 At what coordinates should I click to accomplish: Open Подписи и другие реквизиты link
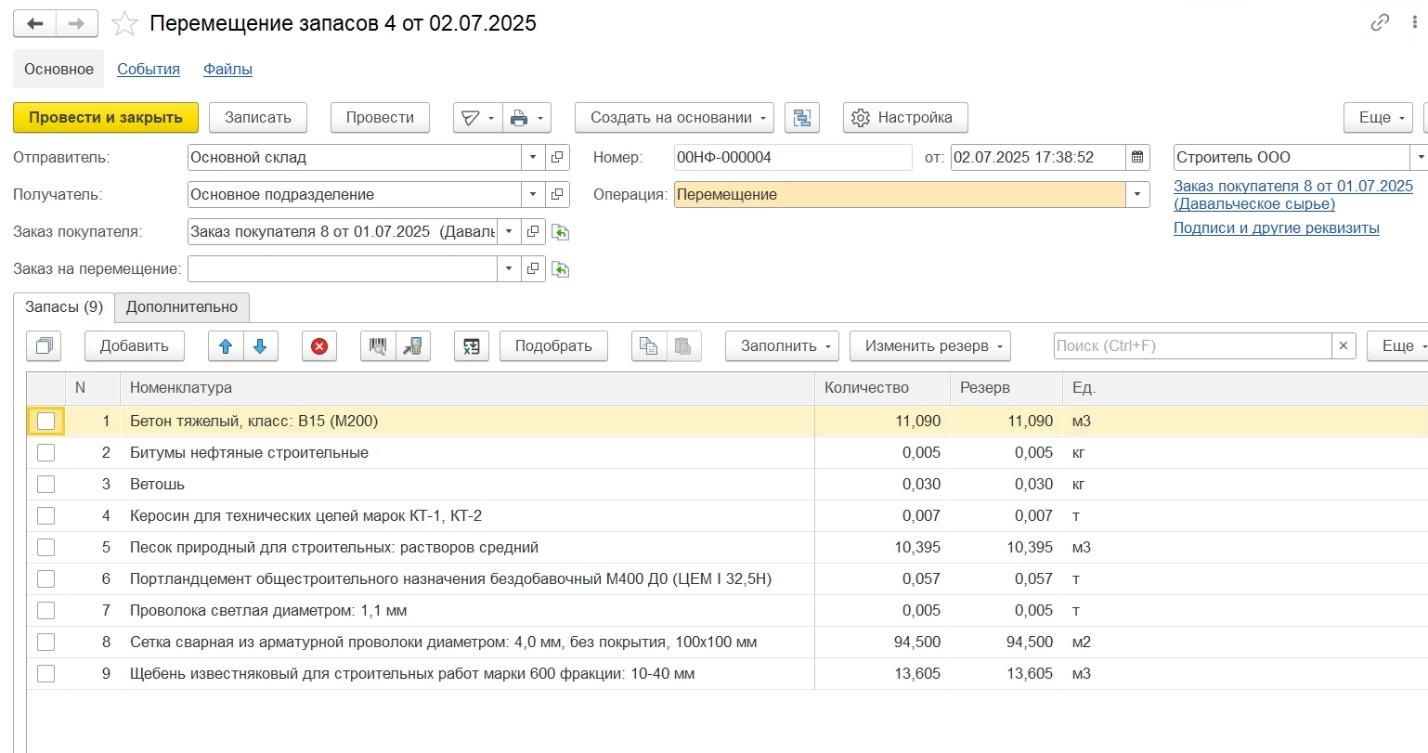tap(1276, 228)
